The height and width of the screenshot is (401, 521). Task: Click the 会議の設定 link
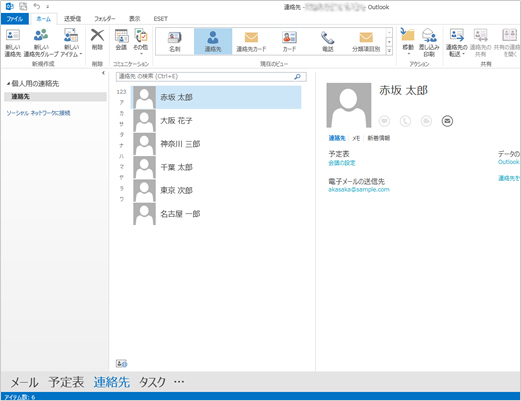342,163
